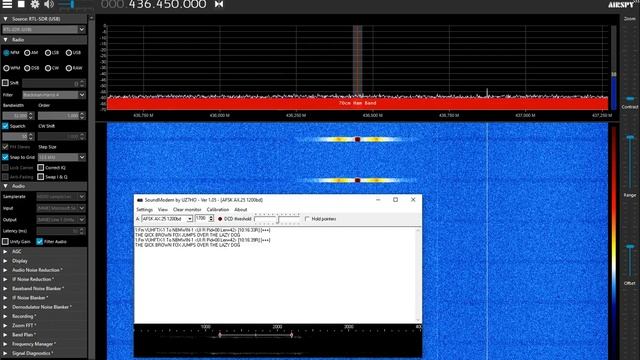This screenshot has width=640, height=360.
Task: Expand the Band Plan panel
Action: pos(5,335)
